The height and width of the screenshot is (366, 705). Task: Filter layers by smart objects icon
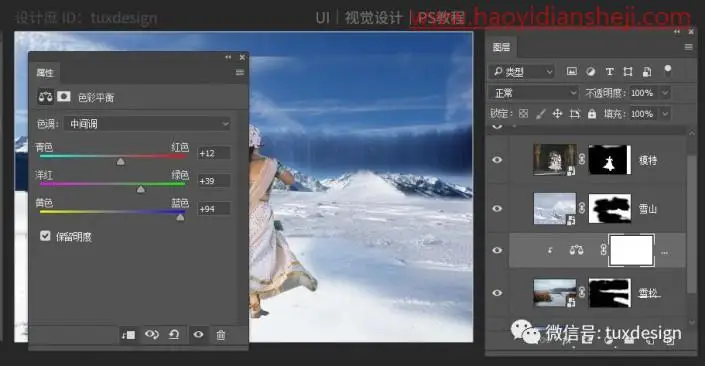(x=647, y=71)
